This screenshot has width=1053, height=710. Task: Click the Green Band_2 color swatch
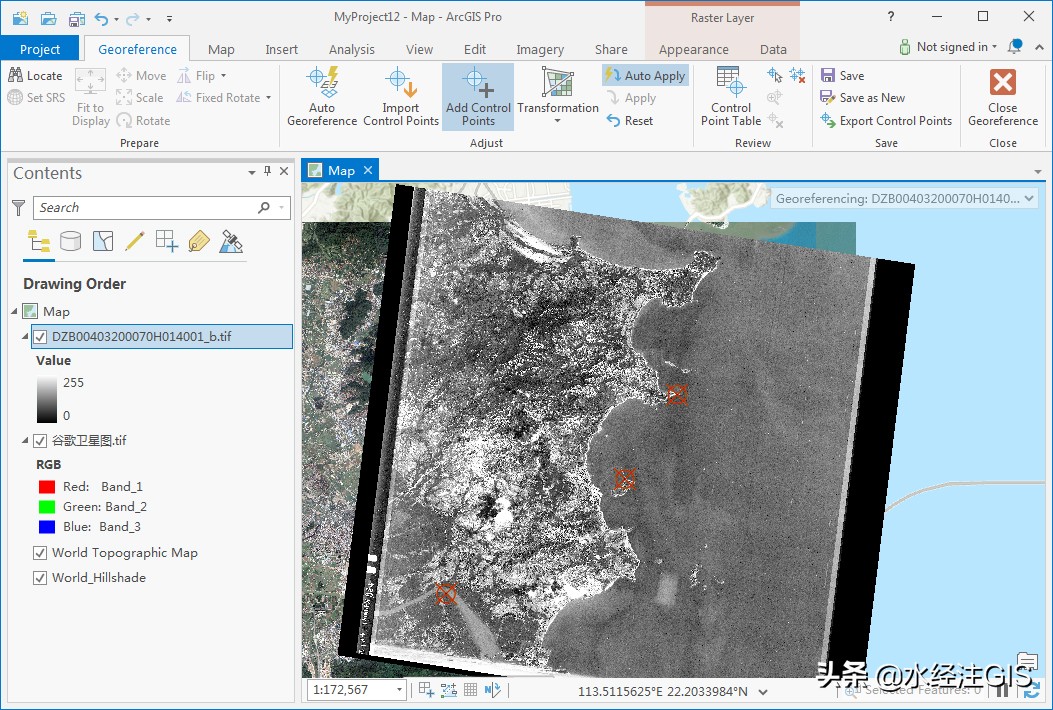click(x=47, y=507)
